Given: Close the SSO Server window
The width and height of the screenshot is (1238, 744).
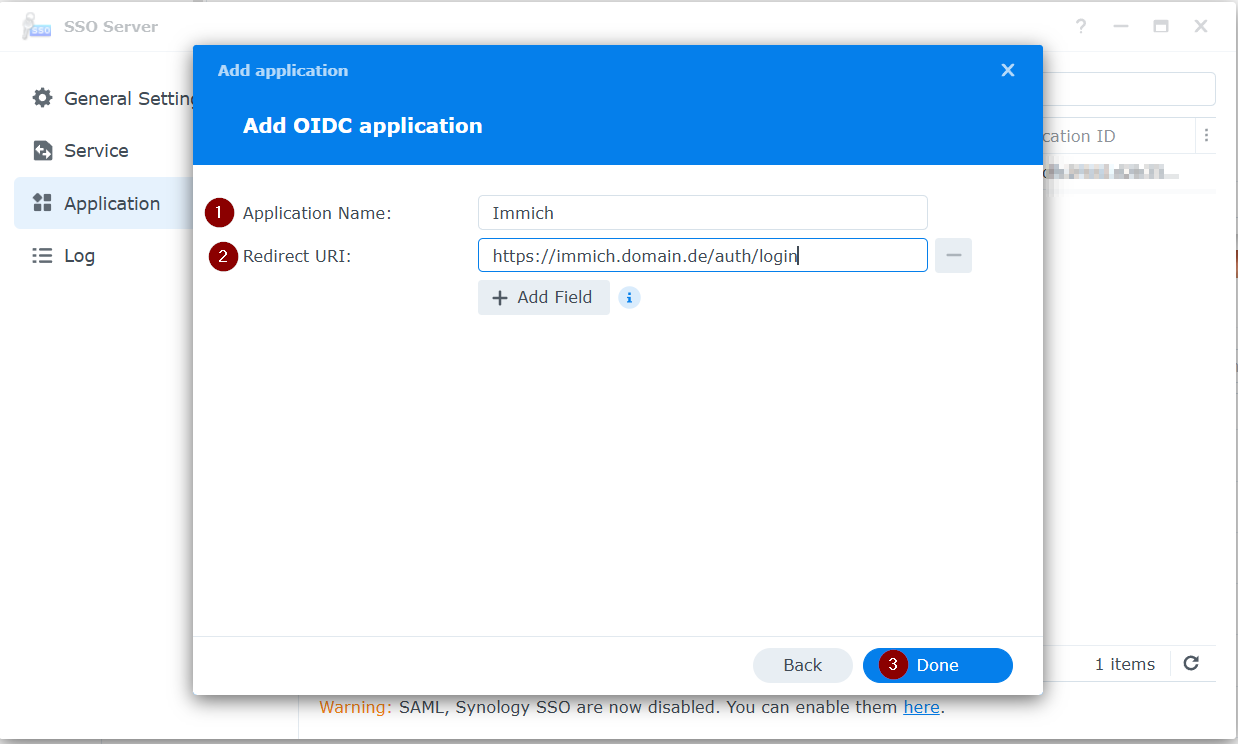Looking at the screenshot, I should [x=1201, y=27].
